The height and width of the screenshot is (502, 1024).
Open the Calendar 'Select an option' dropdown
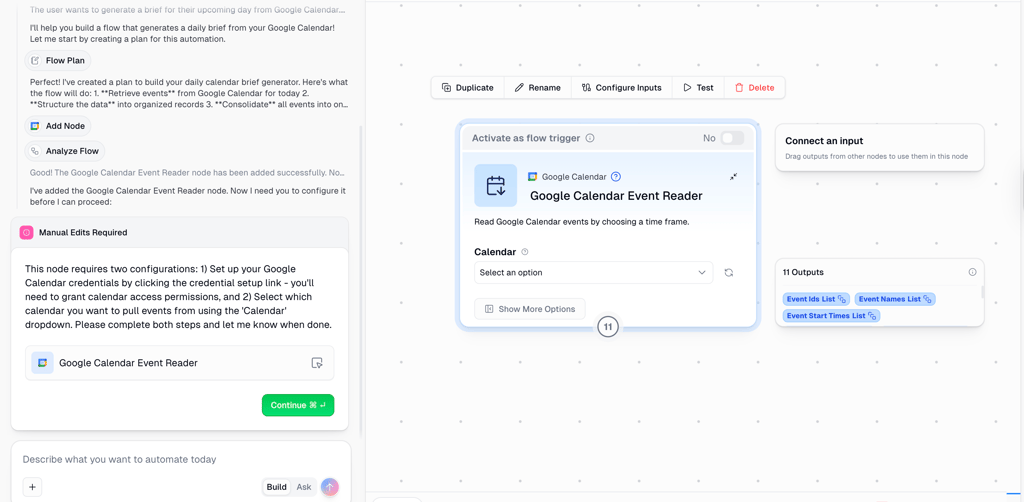coord(594,272)
